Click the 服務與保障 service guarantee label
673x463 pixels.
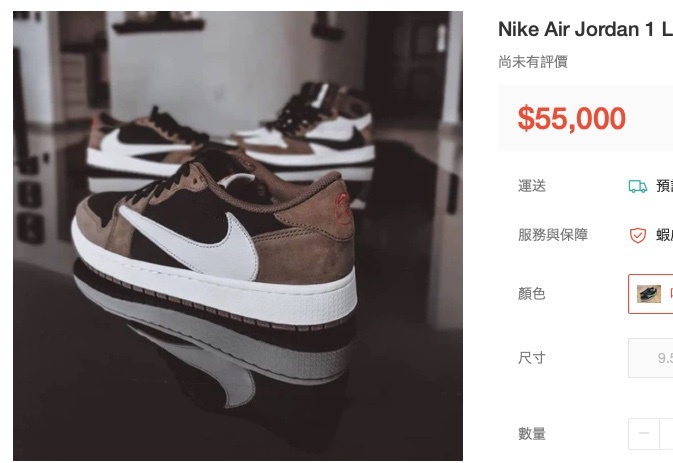pyautogui.click(x=553, y=235)
